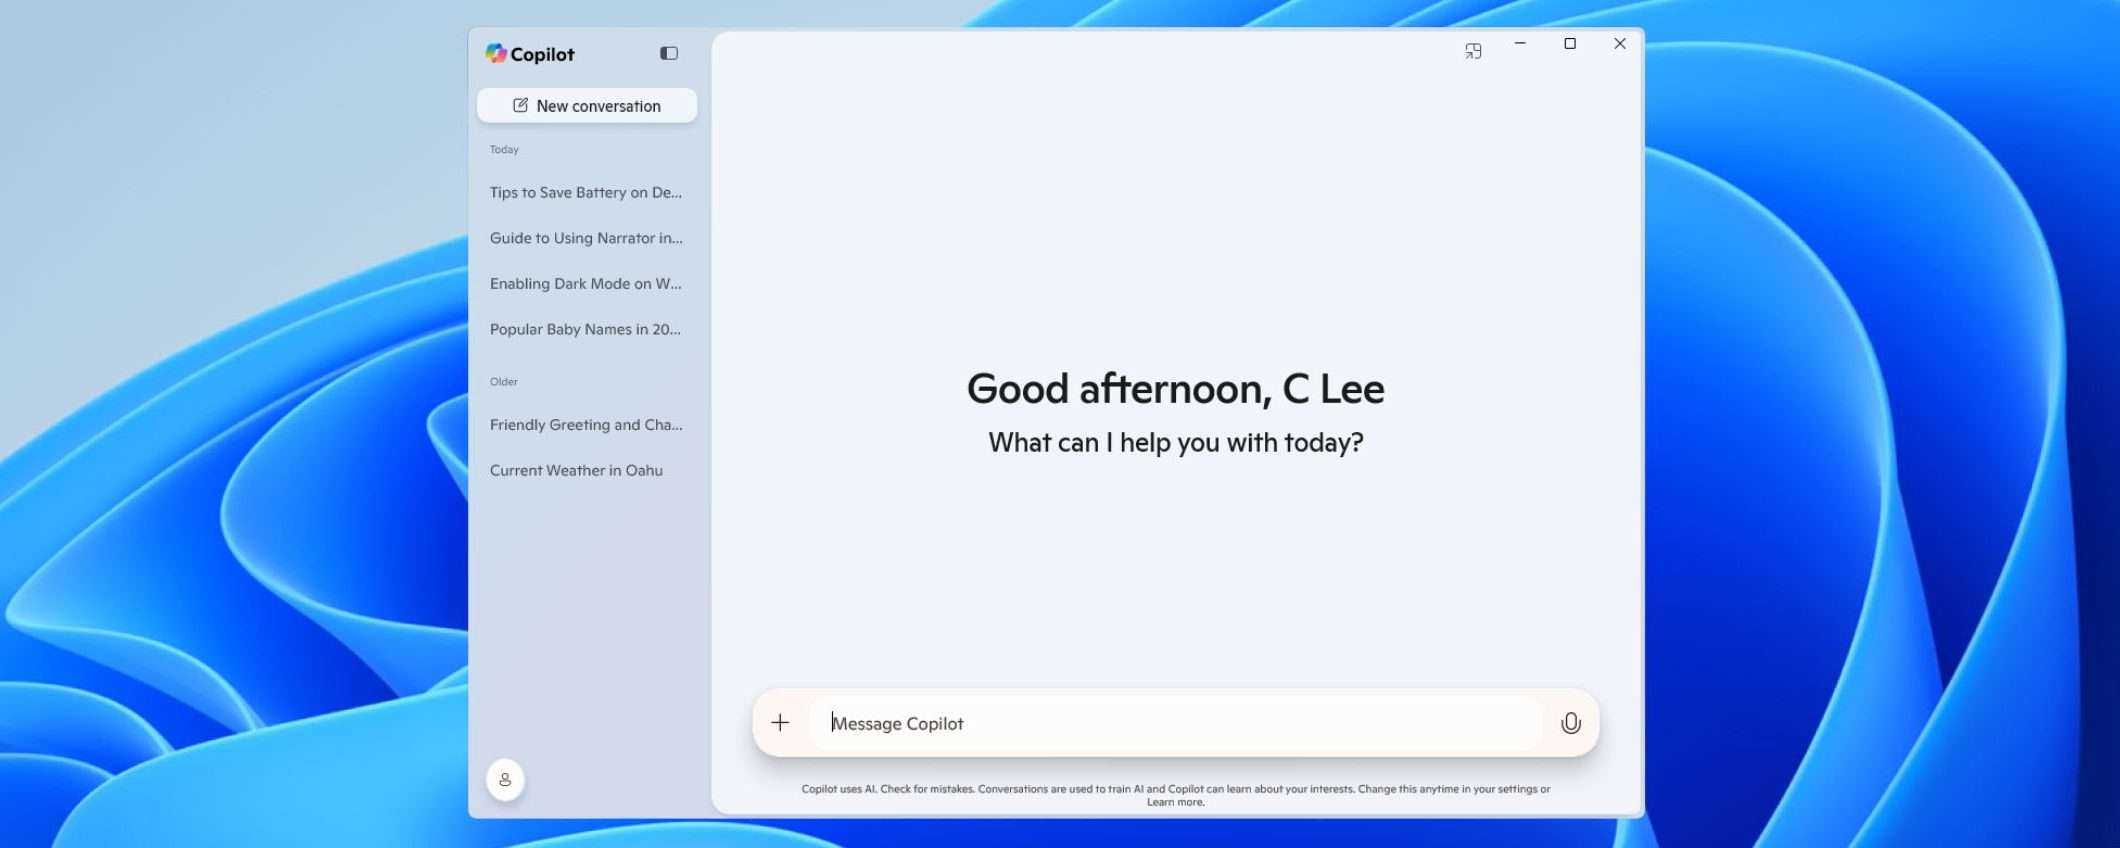Follow the Learn more link

pyautogui.click(x=1175, y=802)
